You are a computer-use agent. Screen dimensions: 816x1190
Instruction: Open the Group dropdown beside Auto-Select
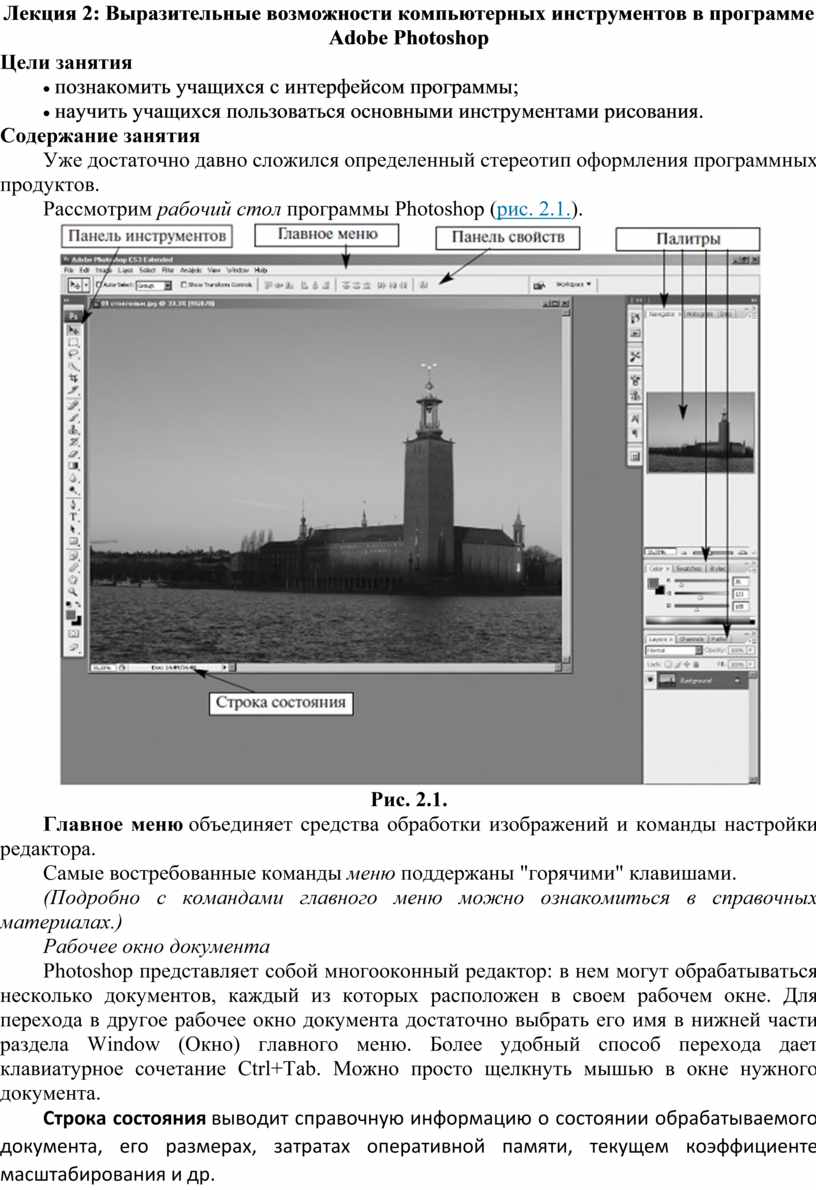(153, 285)
